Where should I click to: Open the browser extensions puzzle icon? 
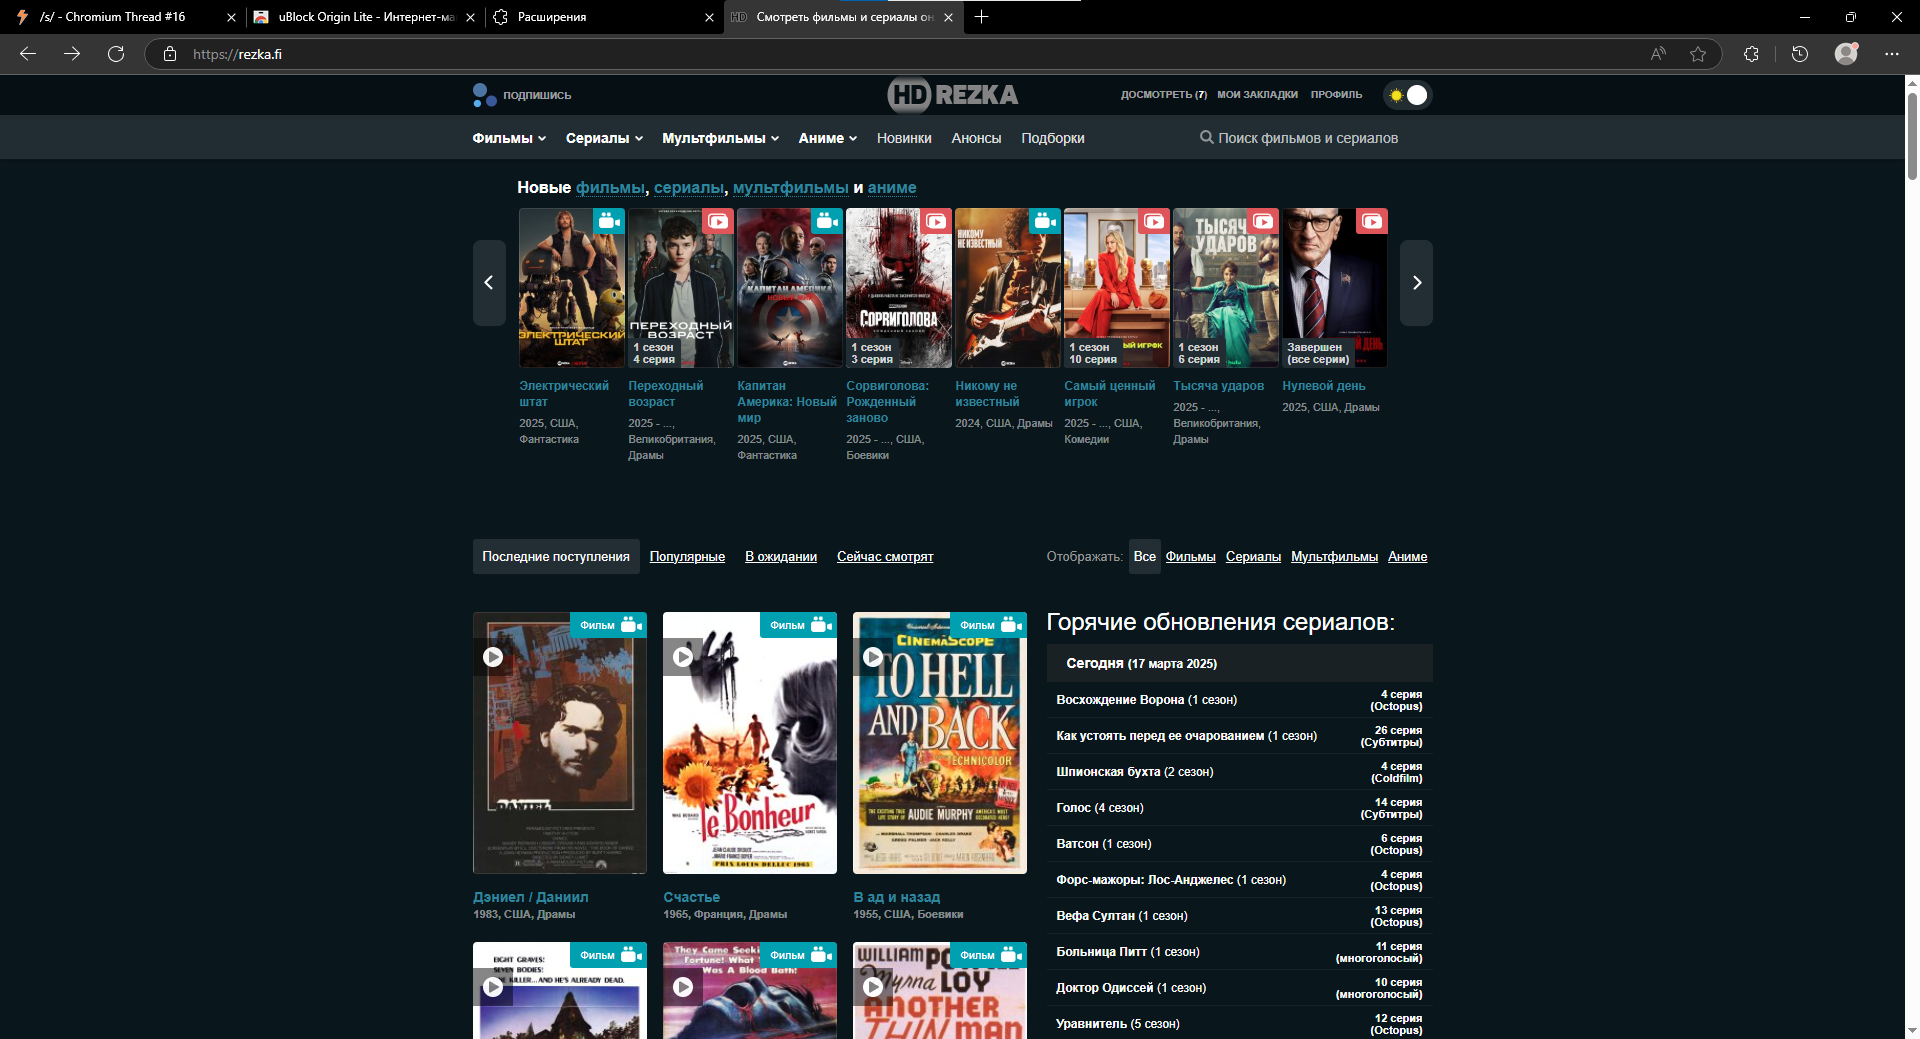1751,54
